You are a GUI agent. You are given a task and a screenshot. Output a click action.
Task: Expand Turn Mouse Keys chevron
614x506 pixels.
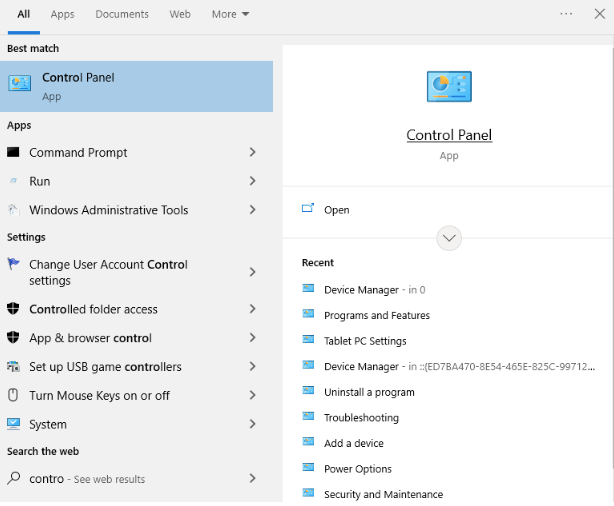(x=253, y=395)
